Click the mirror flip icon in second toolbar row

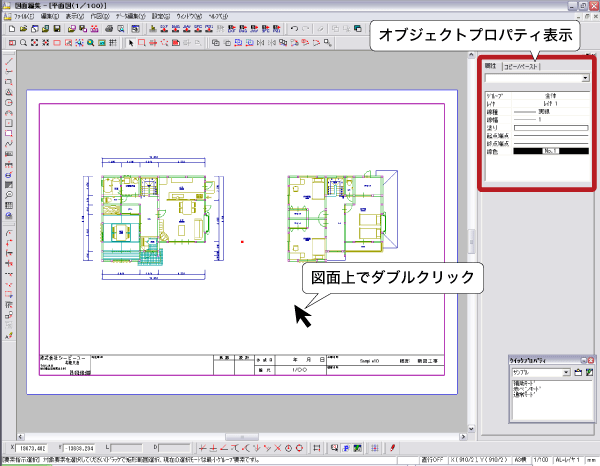pos(261,43)
